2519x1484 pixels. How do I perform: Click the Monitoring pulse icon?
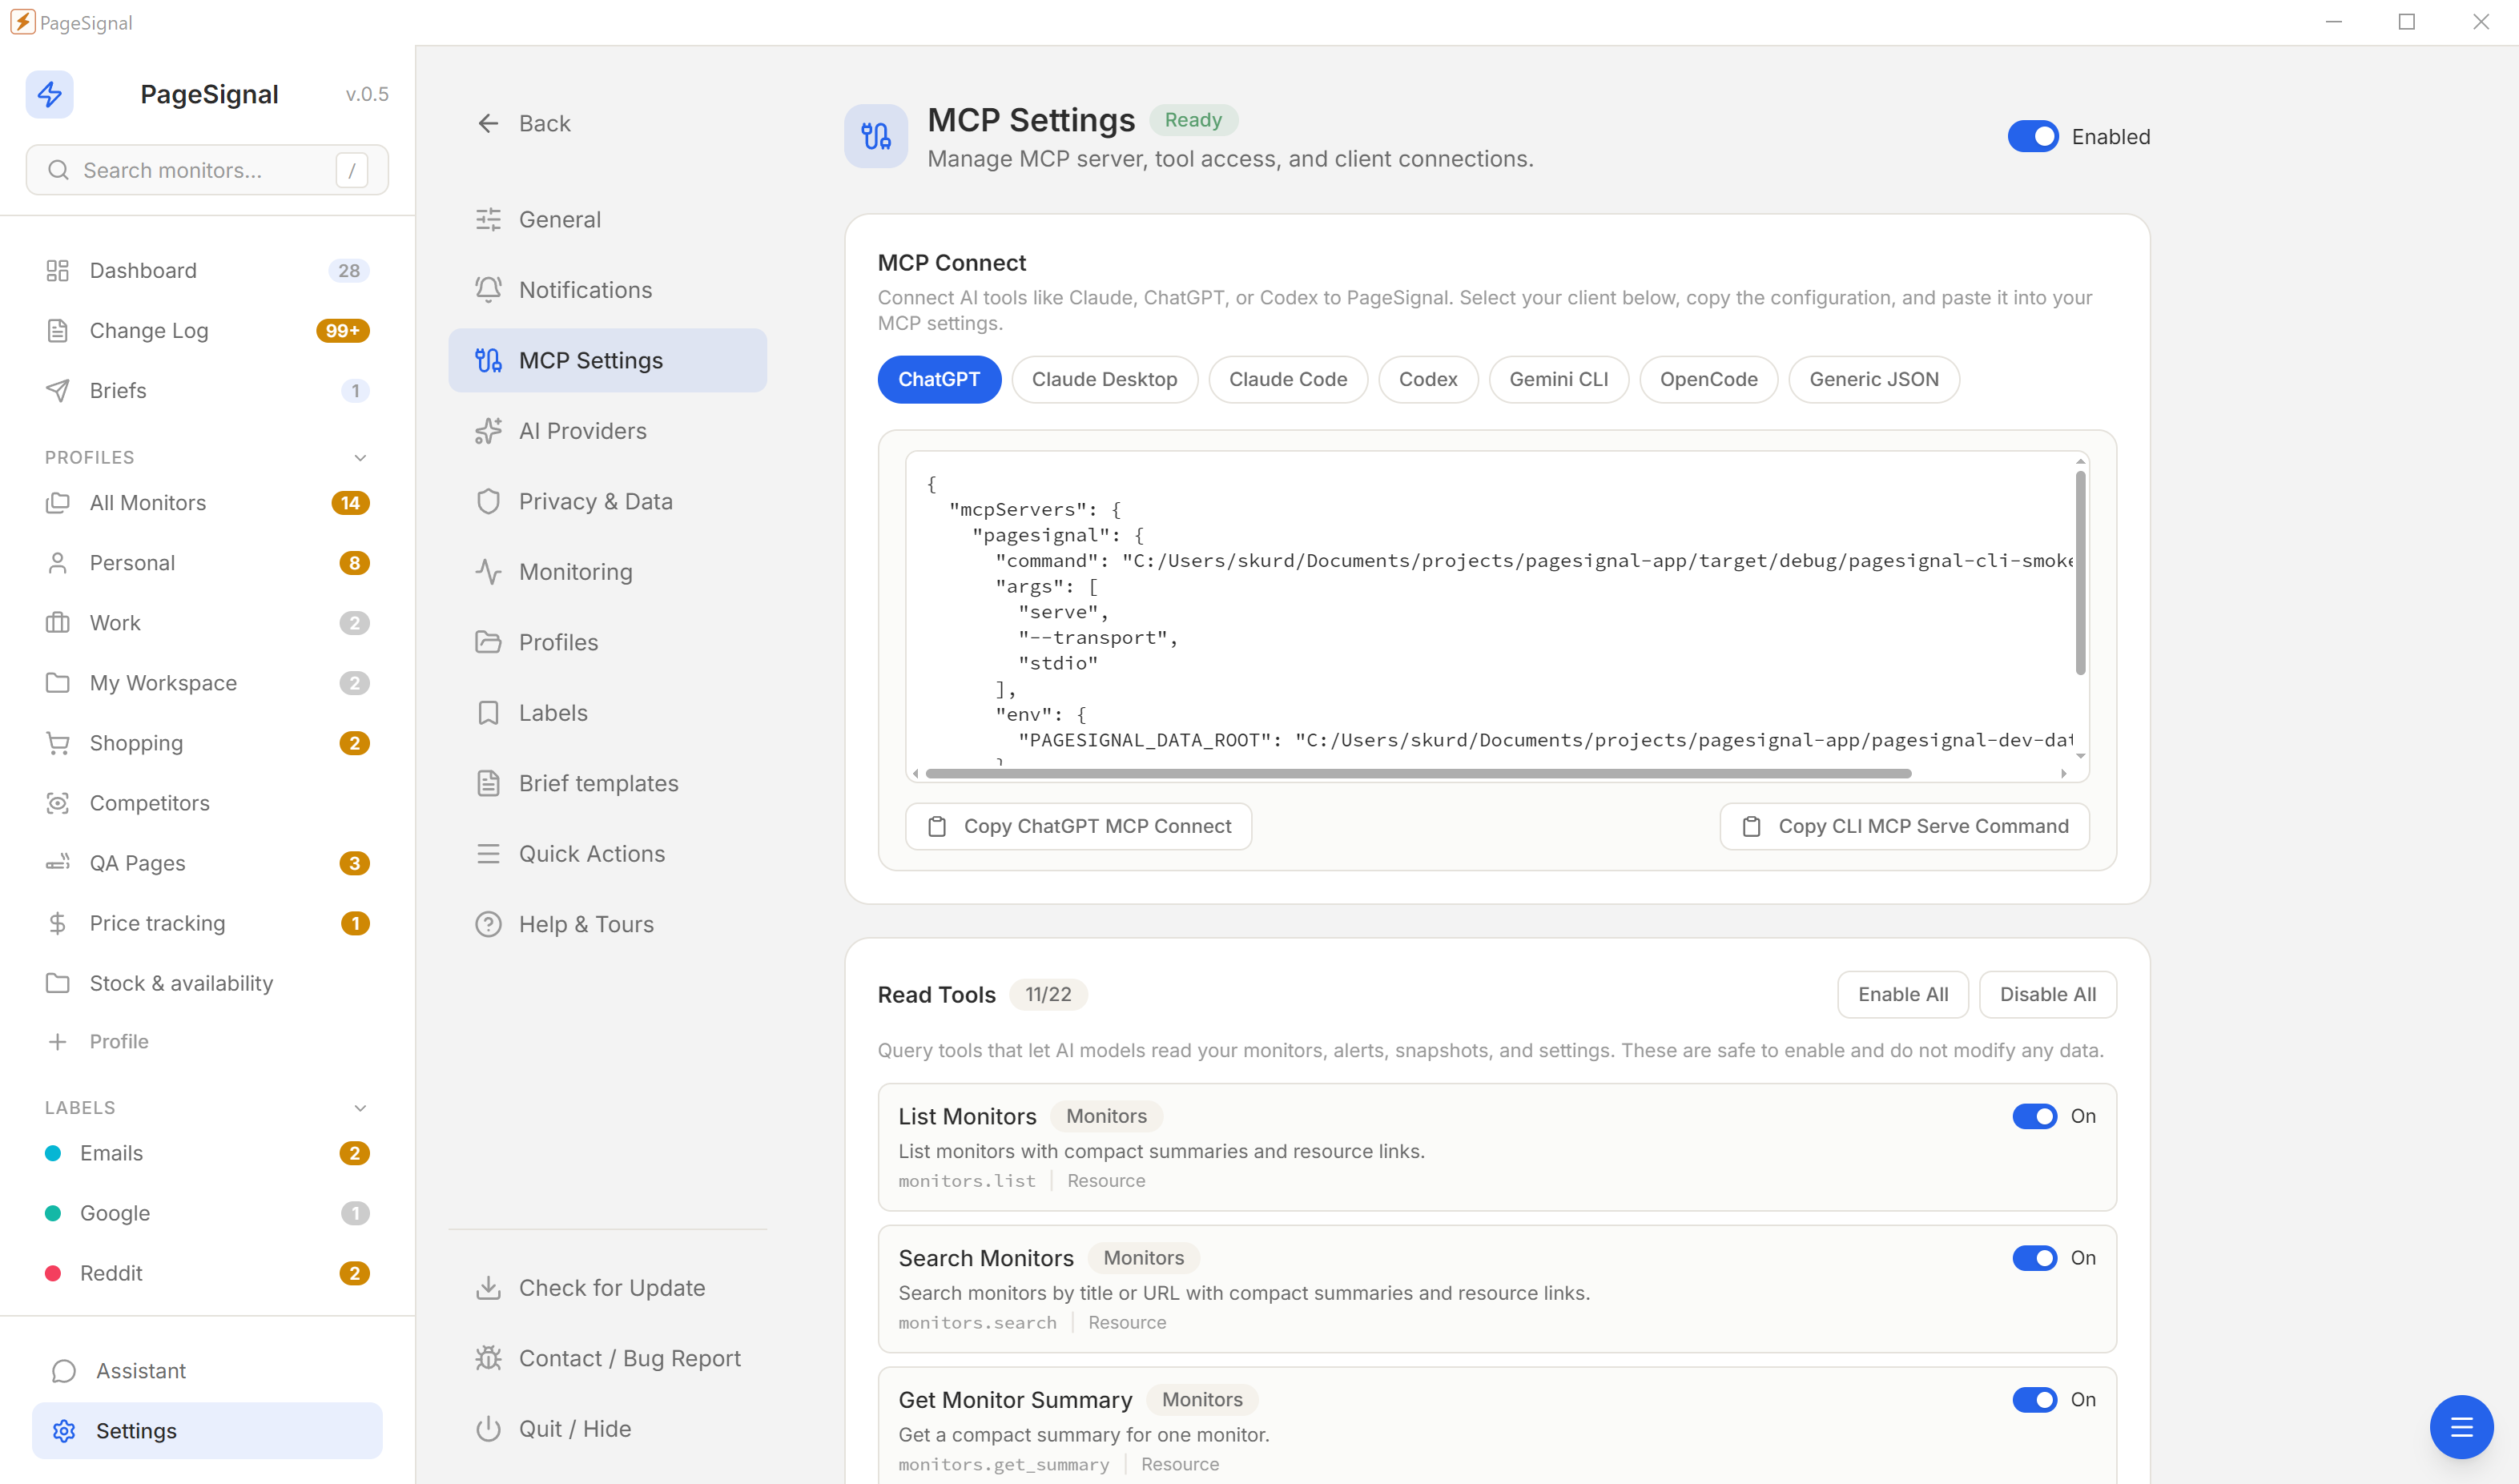[488, 571]
